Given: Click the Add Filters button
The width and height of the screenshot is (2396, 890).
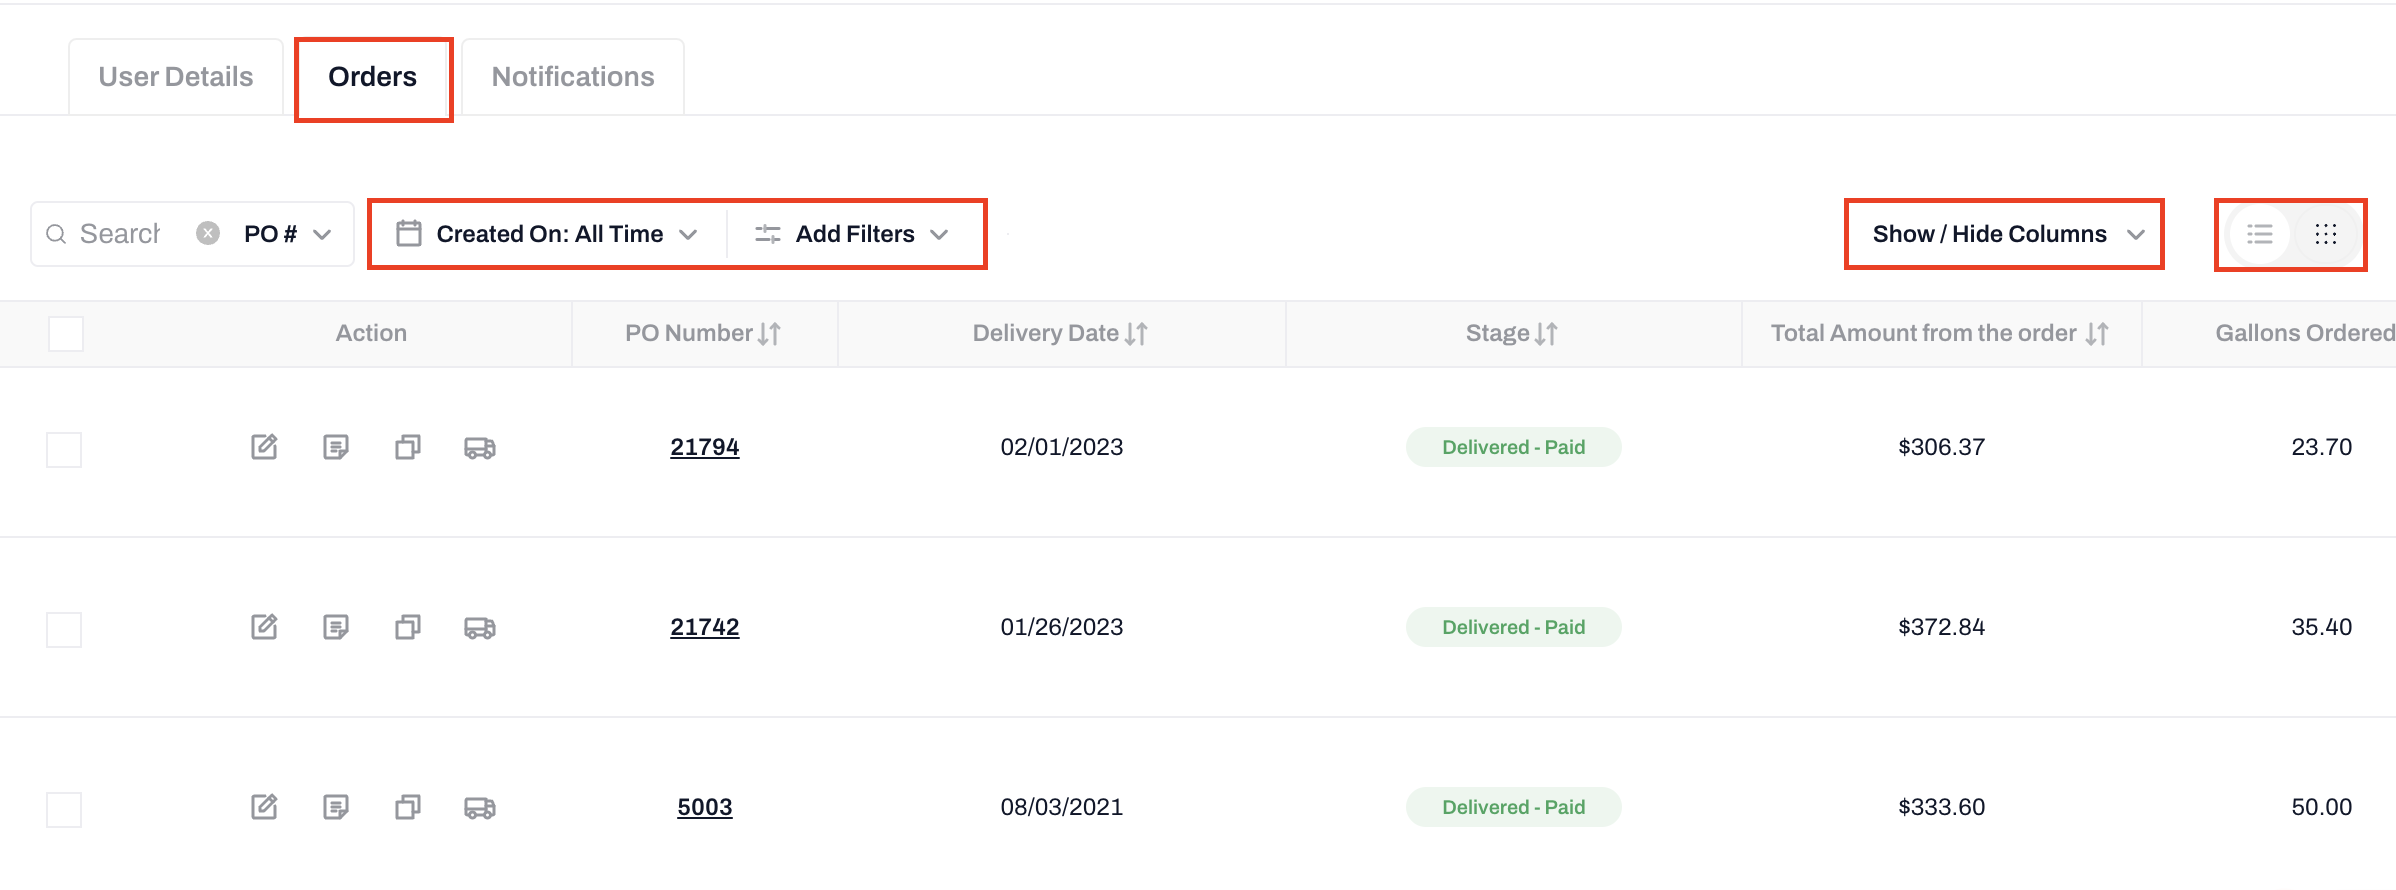Looking at the screenshot, I should coord(852,234).
